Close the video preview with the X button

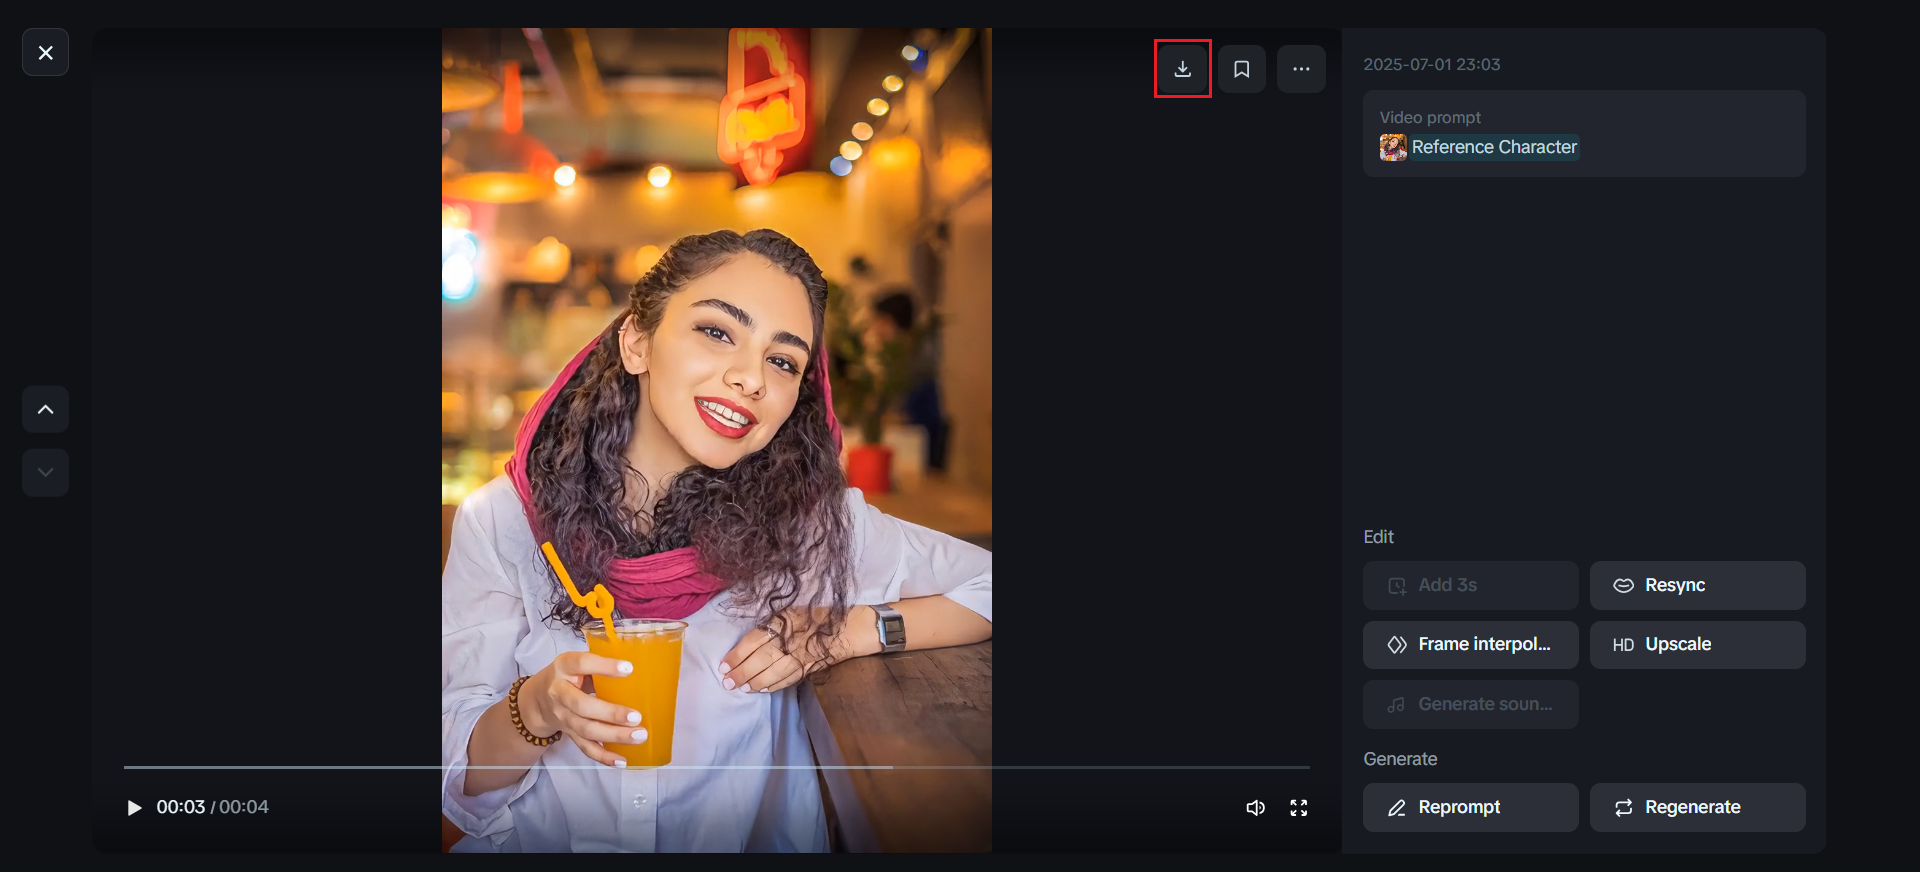pos(45,53)
